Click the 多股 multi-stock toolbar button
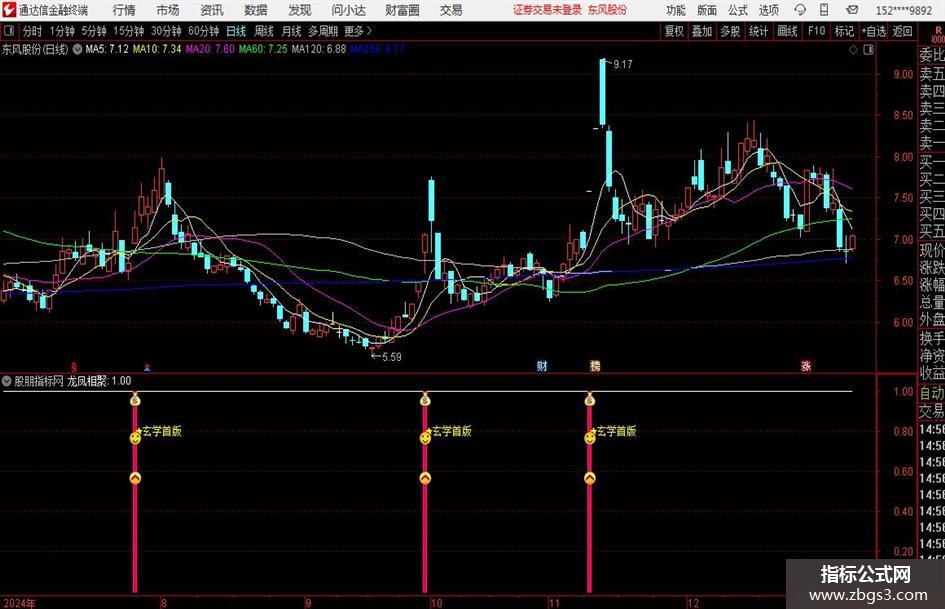The height and width of the screenshot is (609, 945). coord(730,31)
